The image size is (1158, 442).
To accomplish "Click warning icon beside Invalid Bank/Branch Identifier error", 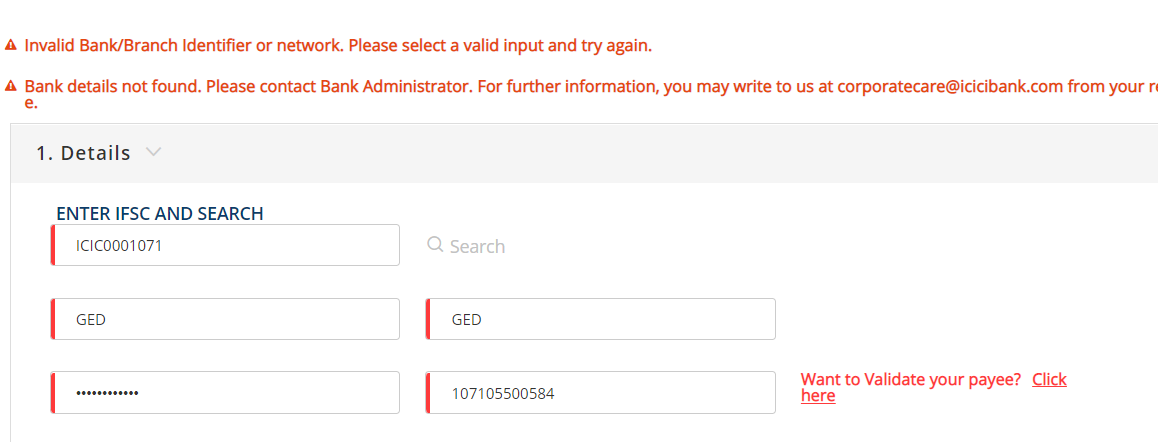I will pos(10,45).
